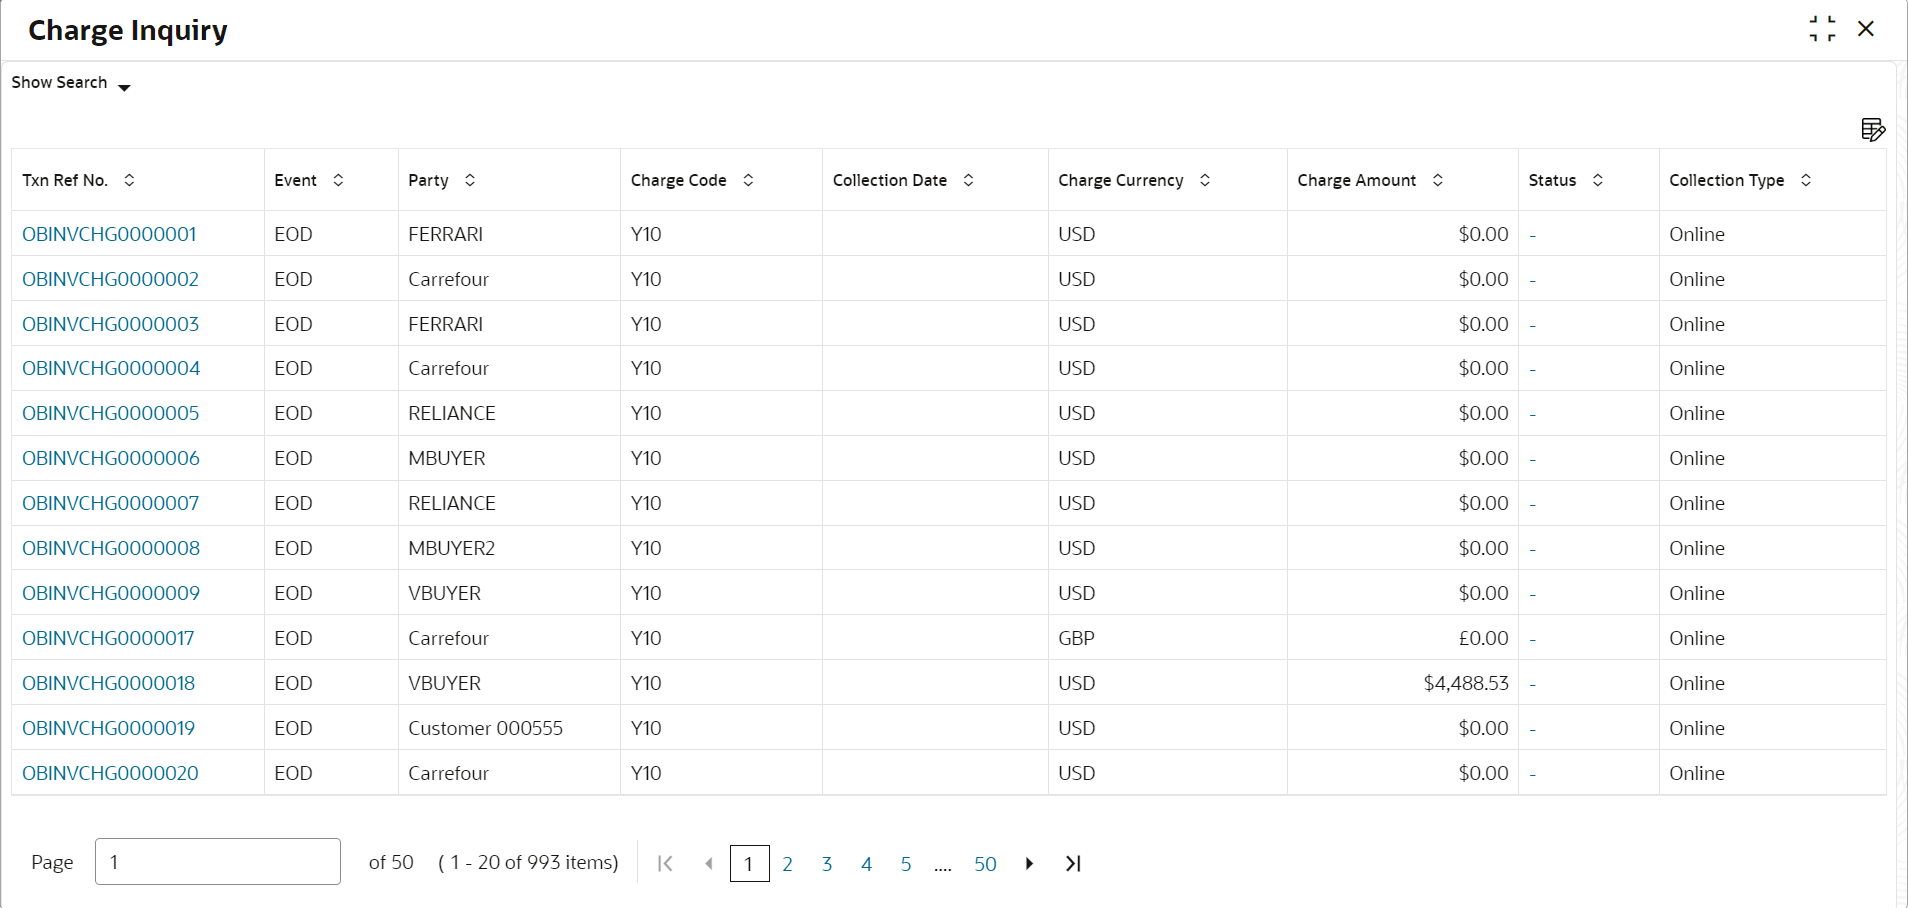Viewport: 1908px width, 908px height.
Task: Jump to the first page with skip-back icon
Action: tap(665, 863)
